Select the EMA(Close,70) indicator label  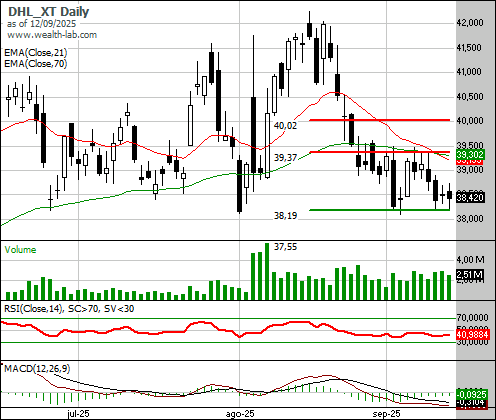click(x=36, y=63)
